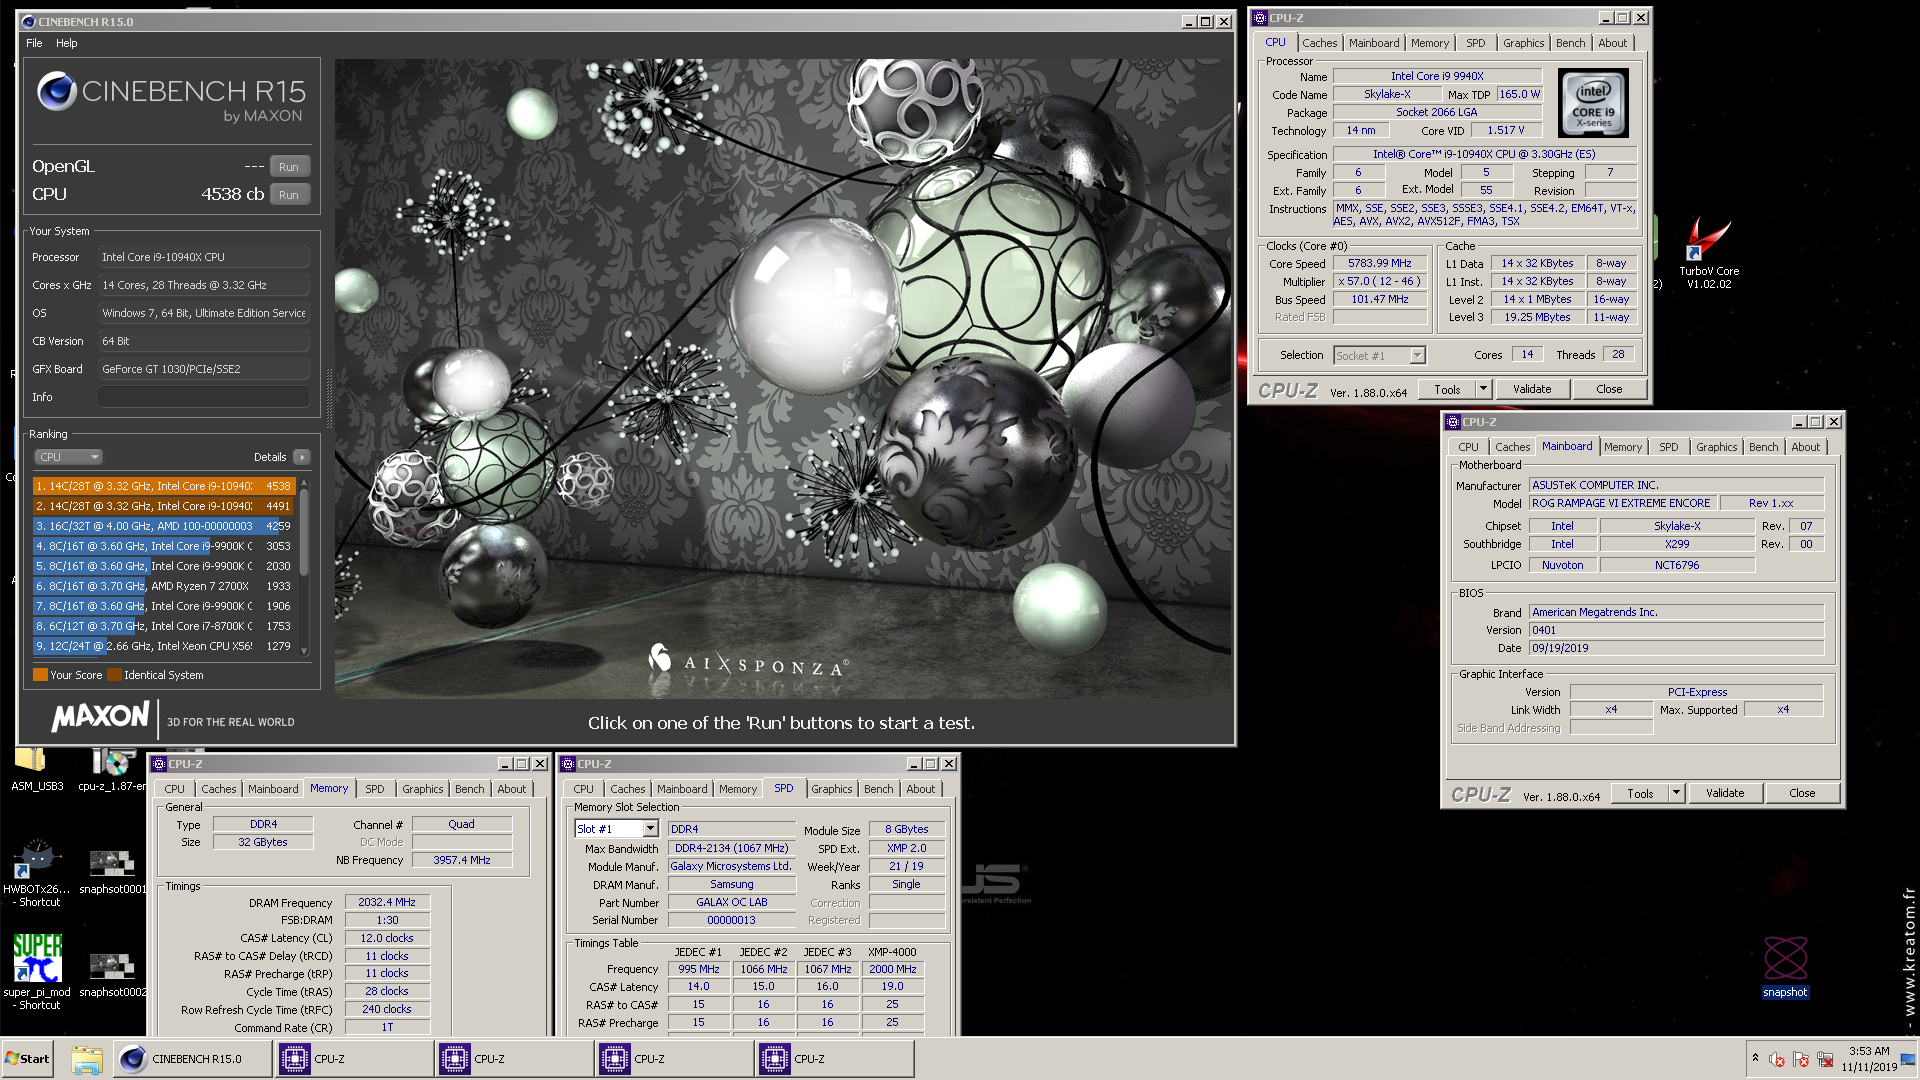Click Close in the CPU tab window
Image resolution: width=1920 pixels, height=1080 pixels.
[x=1609, y=389]
